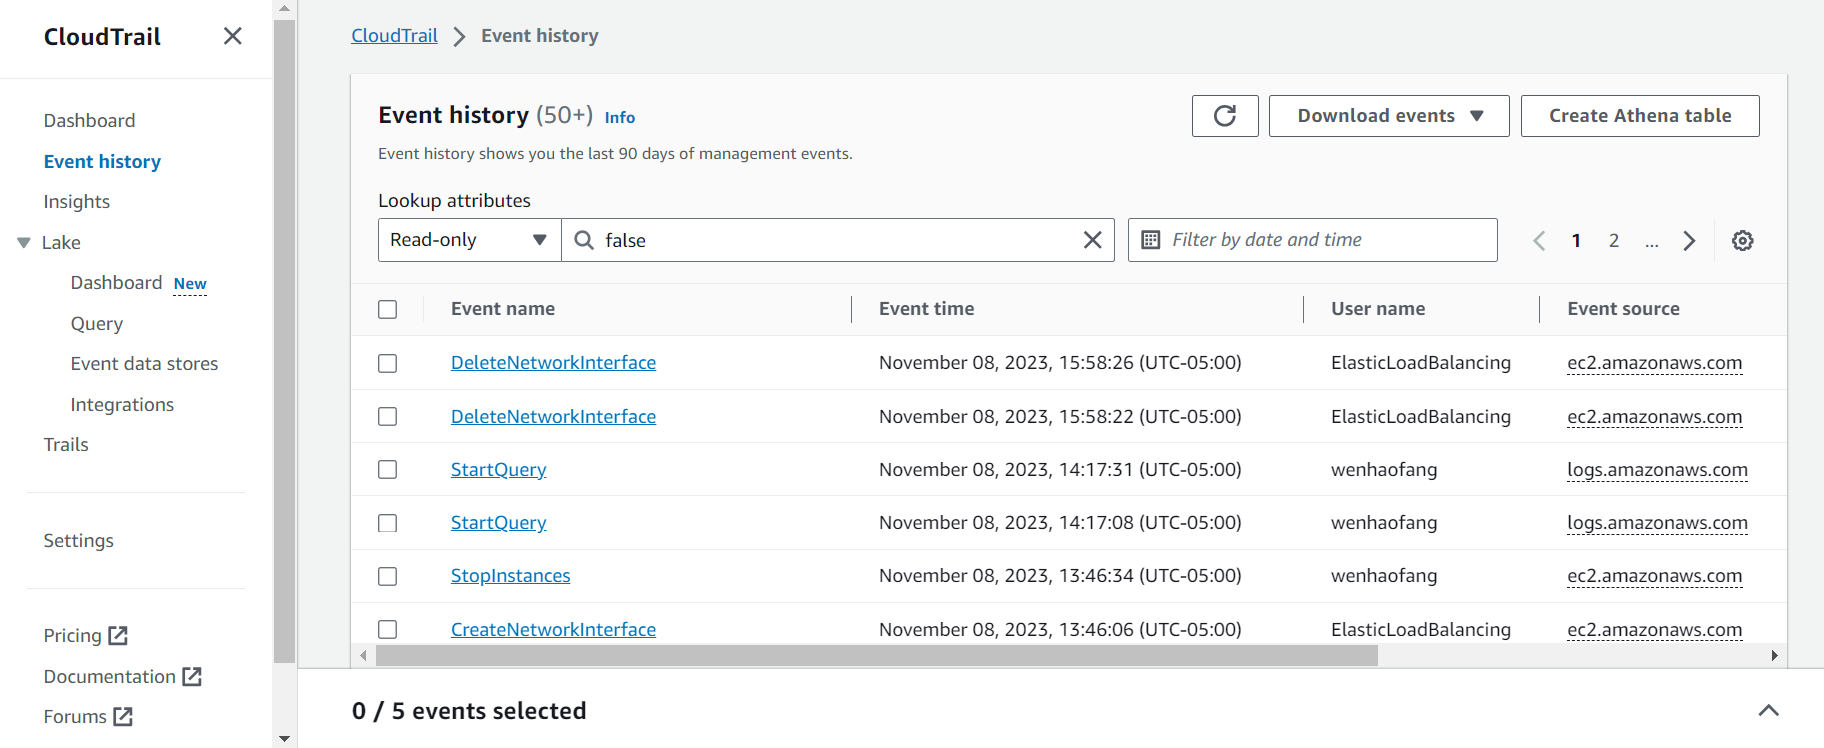Open the 15:58:26 DeleteNetworkInterface event

(x=553, y=362)
